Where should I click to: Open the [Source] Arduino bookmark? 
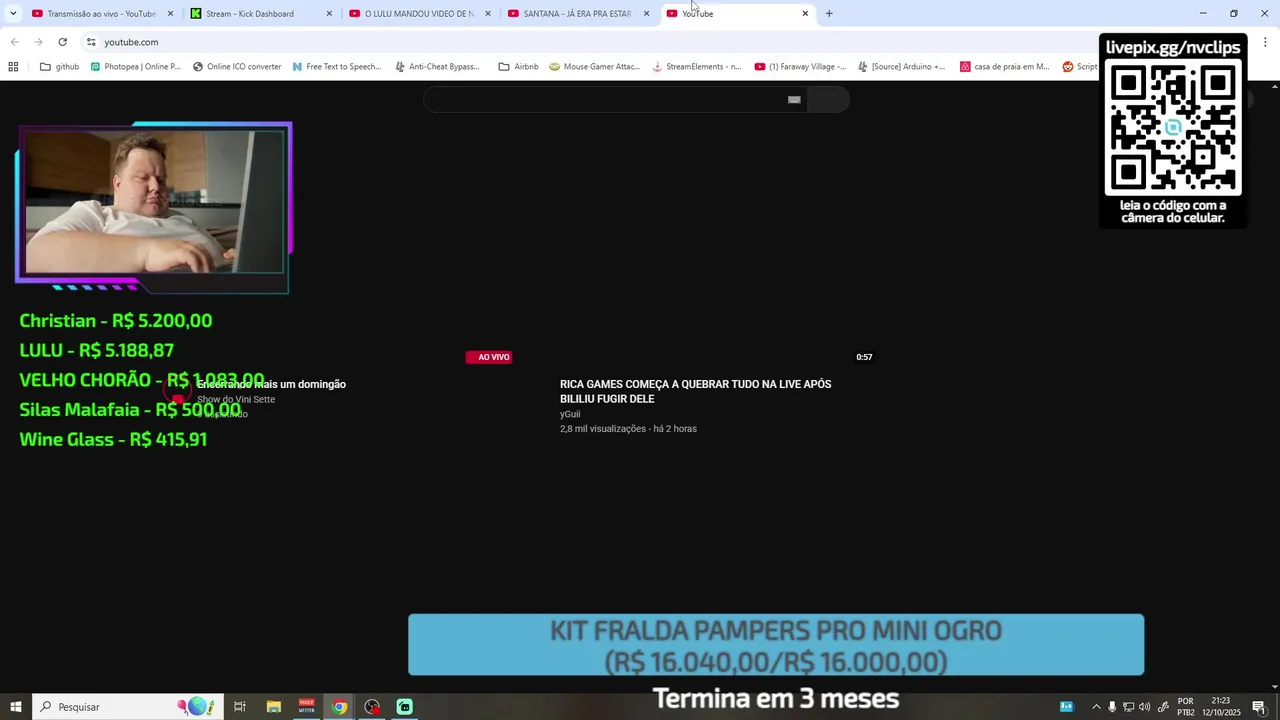(901, 67)
